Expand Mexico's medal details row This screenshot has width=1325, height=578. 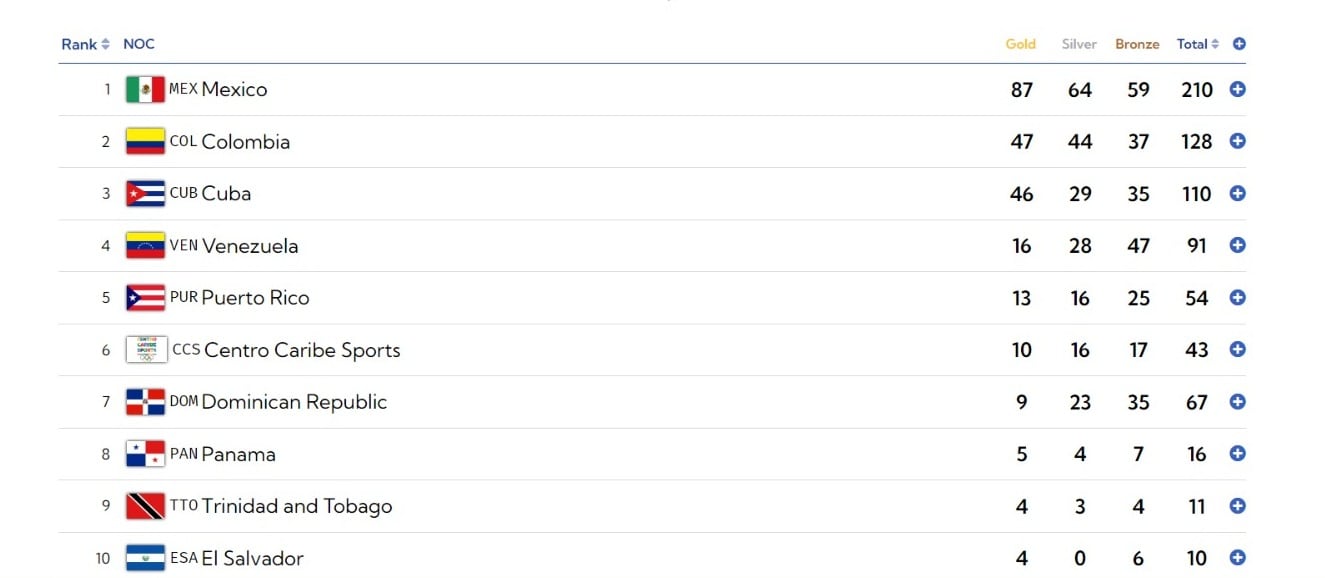(1237, 90)
